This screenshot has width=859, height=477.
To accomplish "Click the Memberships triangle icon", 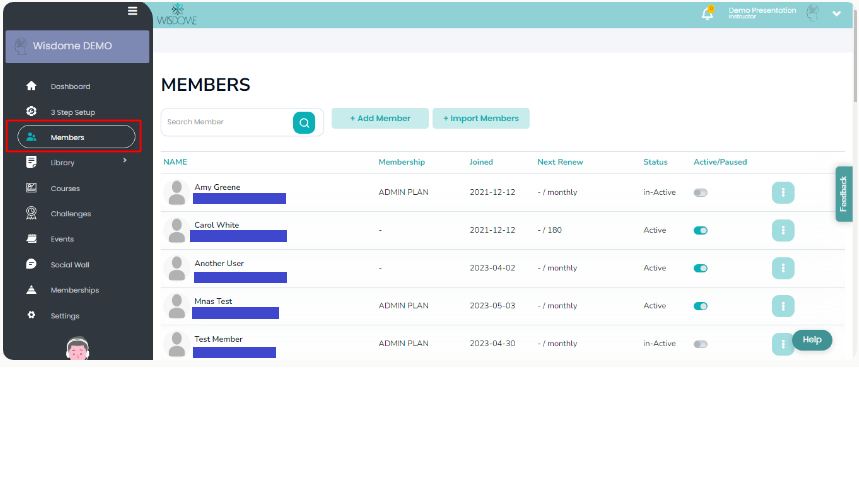I will point(31,290).
